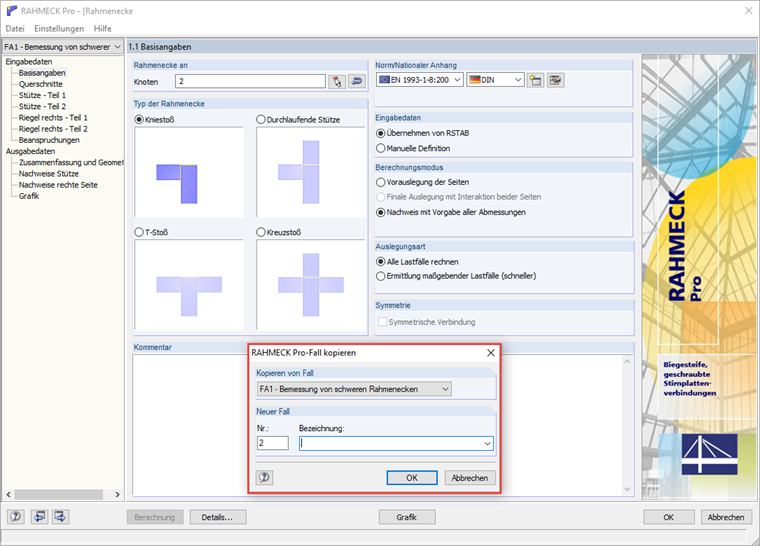Open EN 1993-1-8 norm dropdown
Image resolution: width=760 pixels, height=546 pixels.
420,80
